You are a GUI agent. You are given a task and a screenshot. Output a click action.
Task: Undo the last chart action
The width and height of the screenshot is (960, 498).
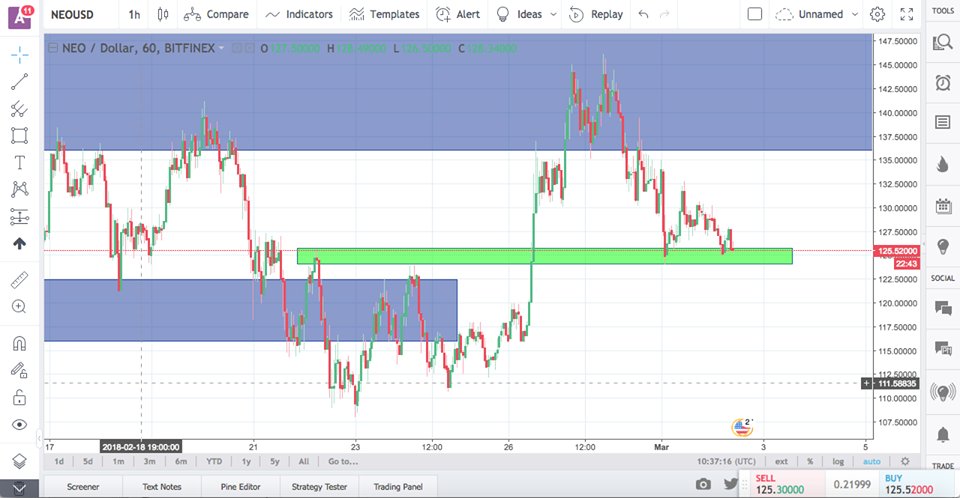643,14
